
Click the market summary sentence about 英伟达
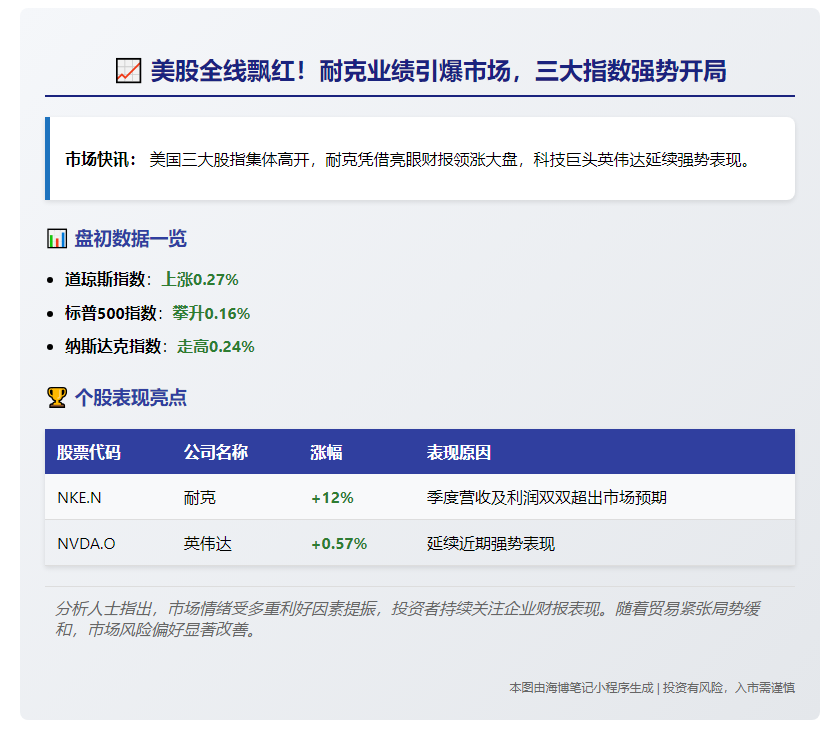pyautogui.click(x=449, y=160)
